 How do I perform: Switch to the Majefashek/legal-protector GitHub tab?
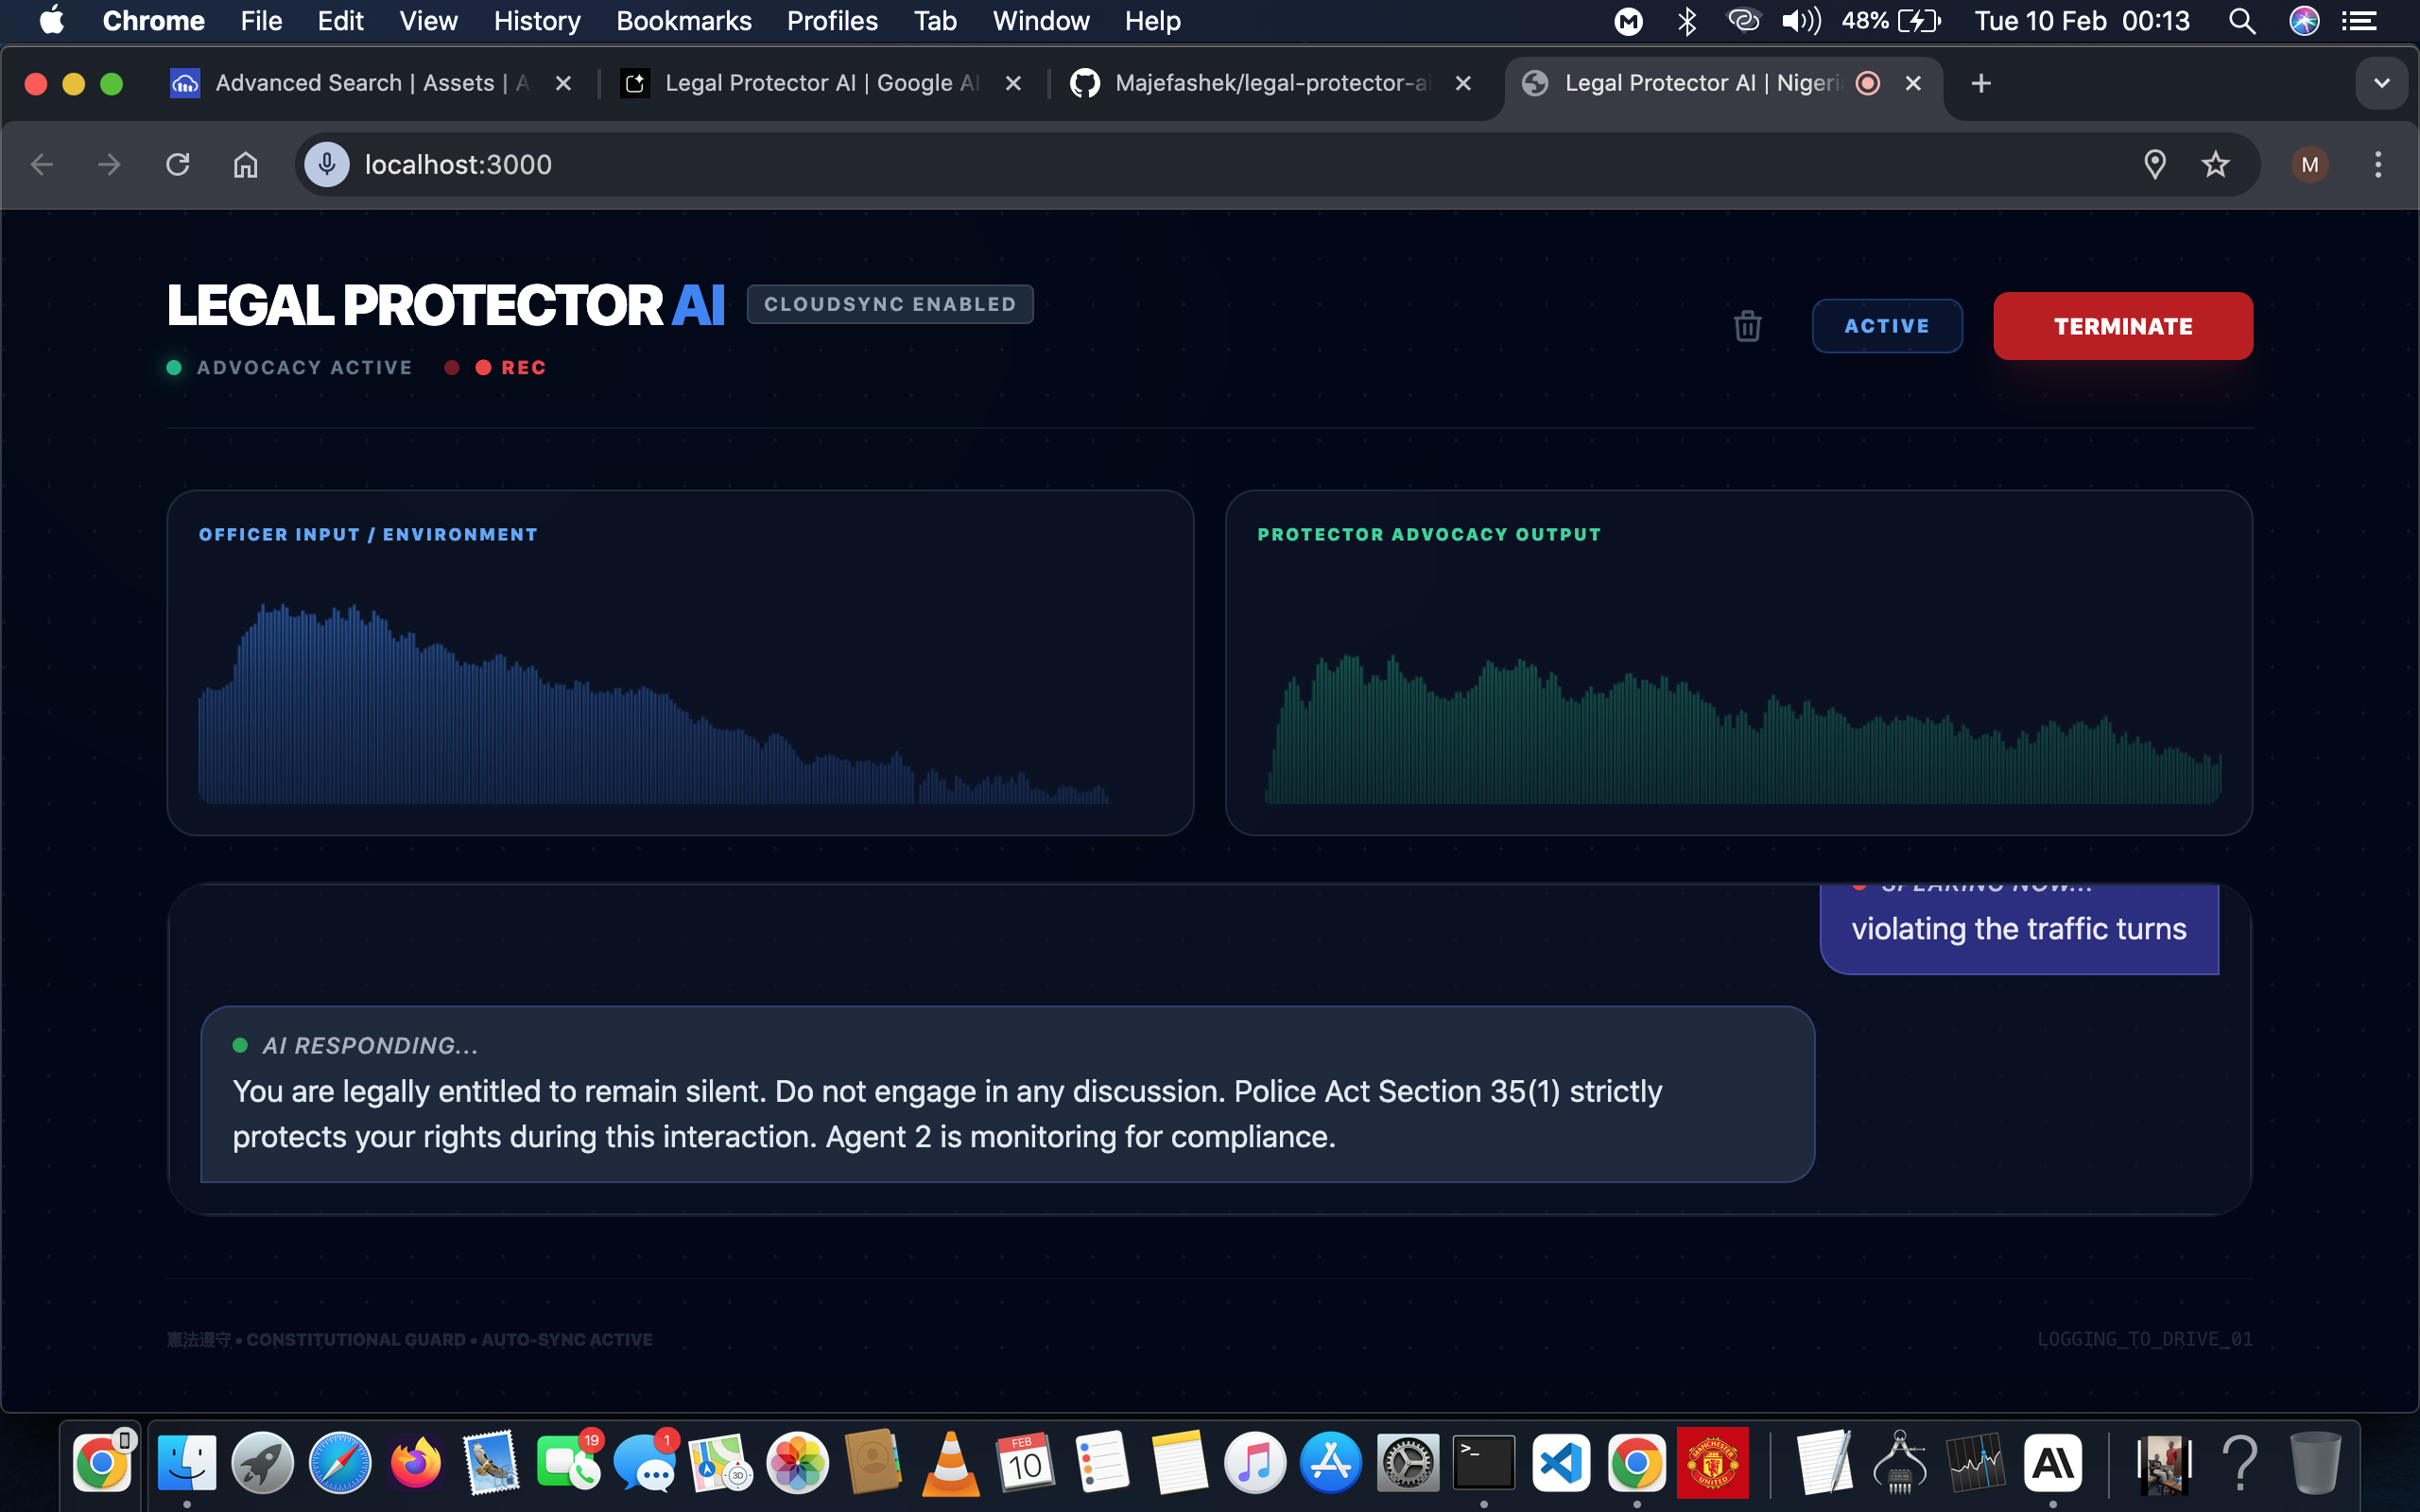(1270, 84)
